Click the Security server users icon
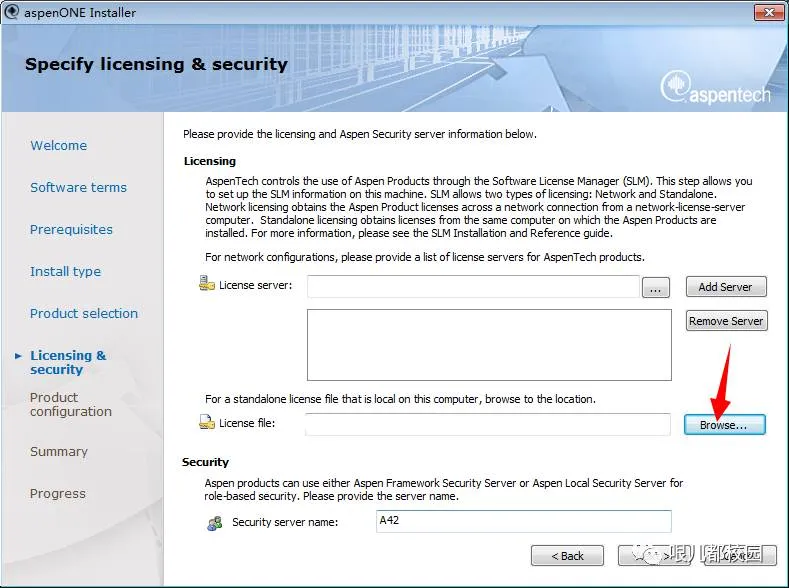 [215, 523]
